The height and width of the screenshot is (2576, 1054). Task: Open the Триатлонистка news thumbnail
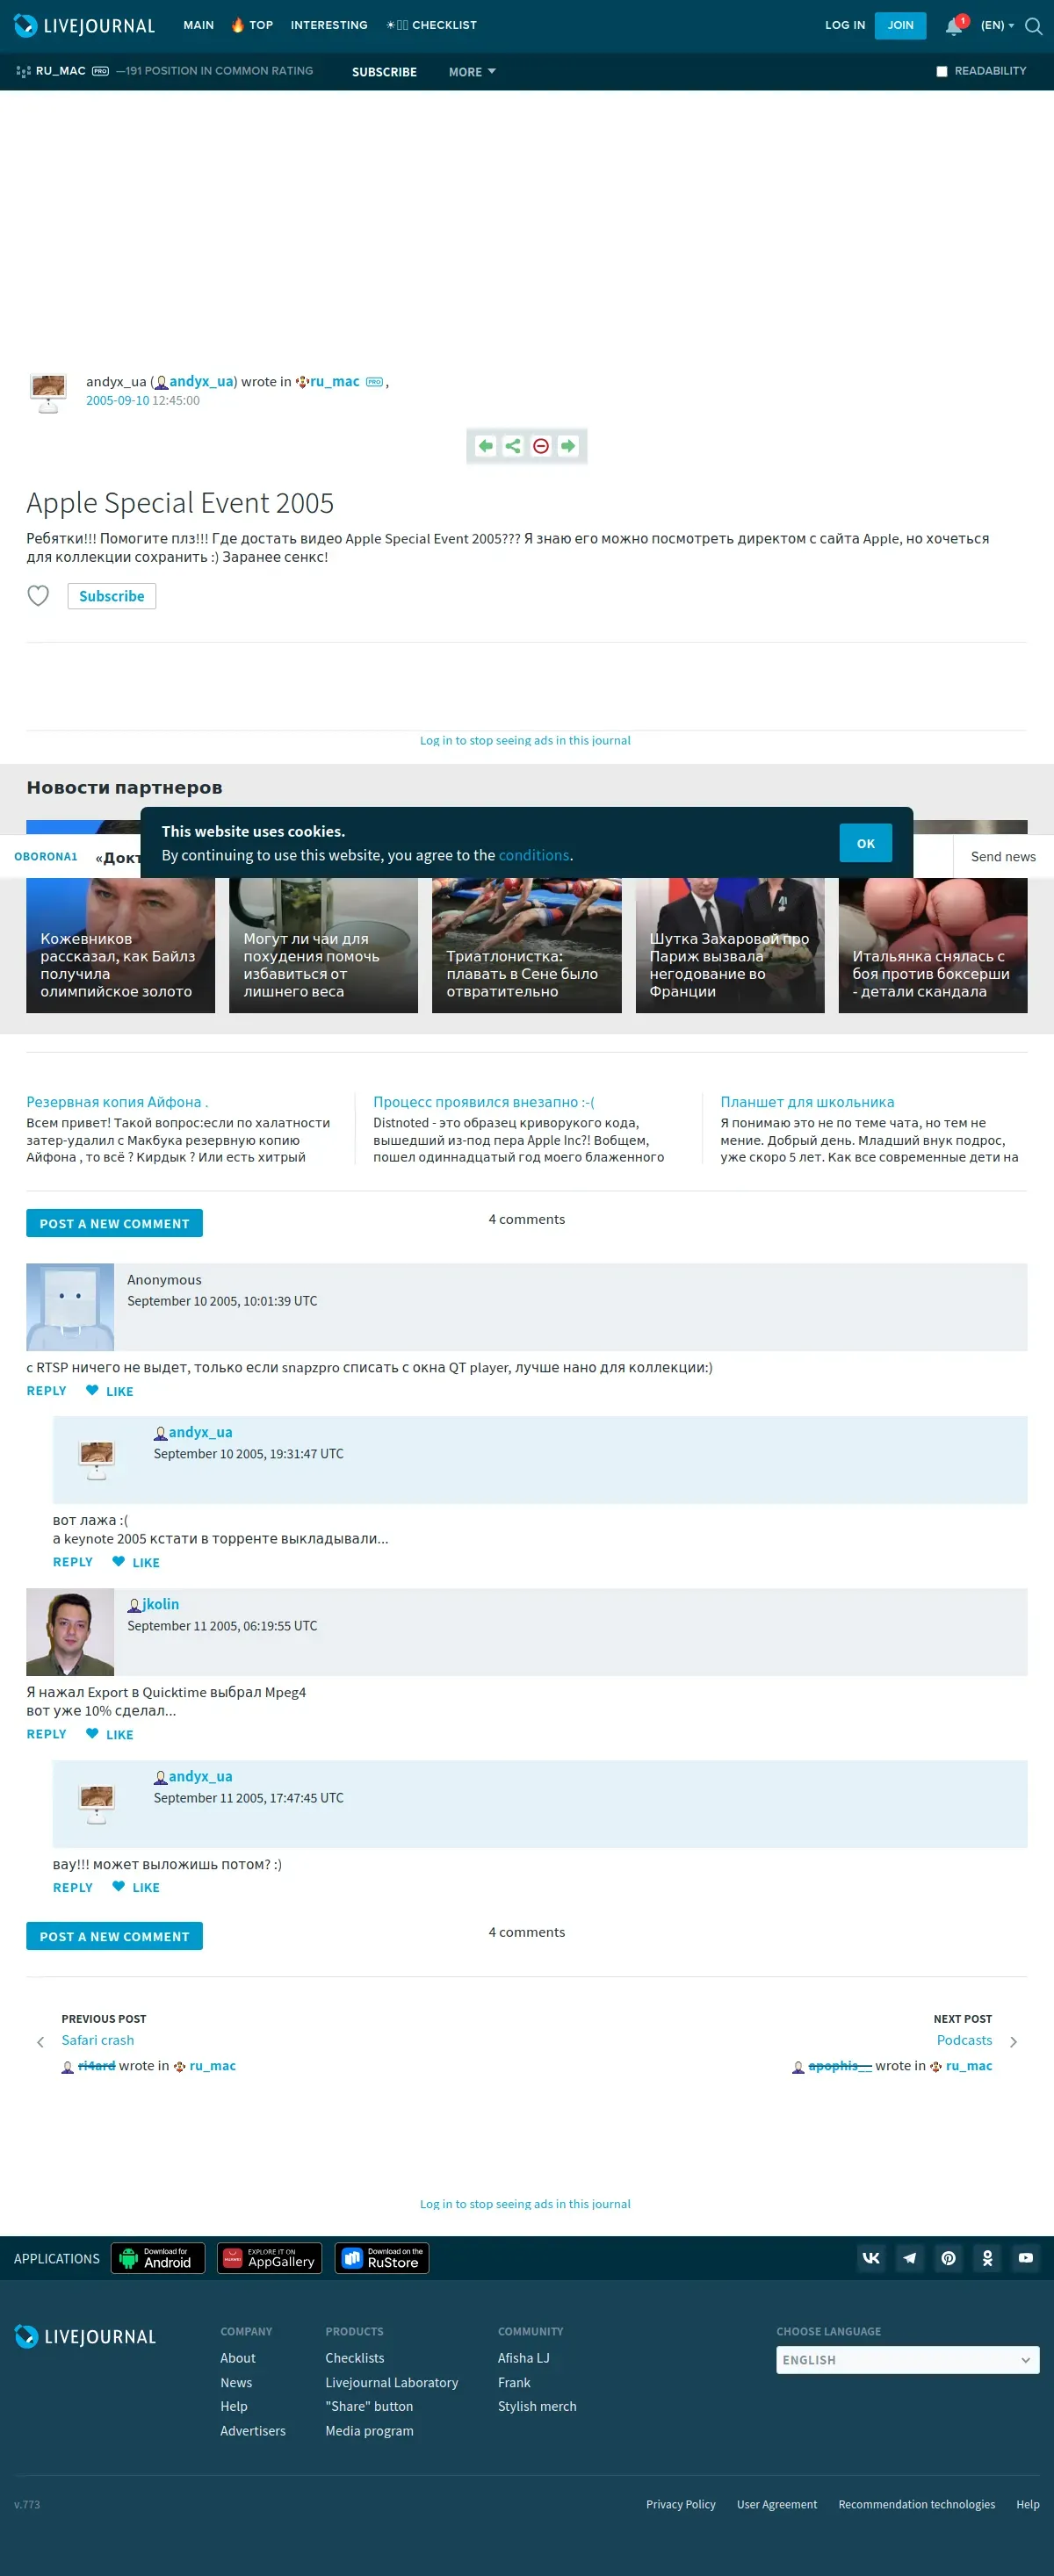click(x=527, y=945)
